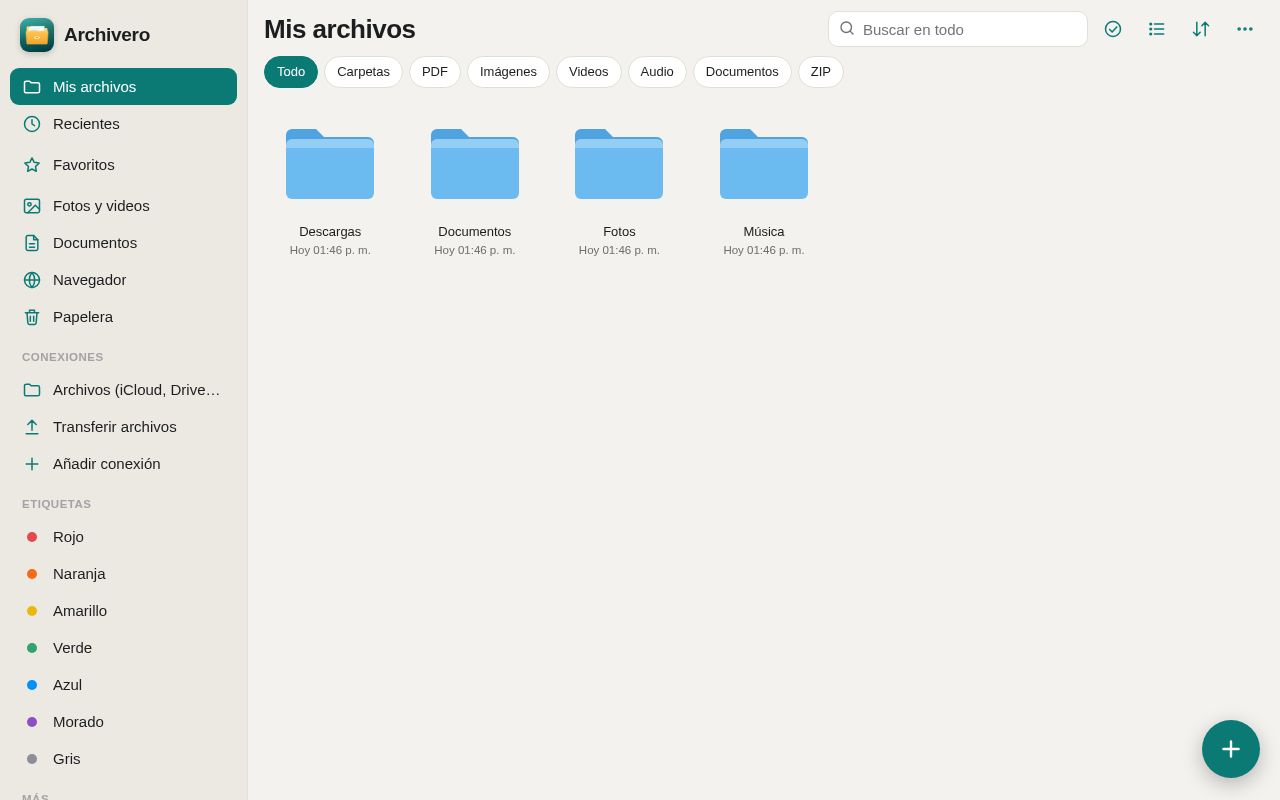Open the sort order arrows icon
Viewport: 1280px width, 800px height.
point(1201,29)
